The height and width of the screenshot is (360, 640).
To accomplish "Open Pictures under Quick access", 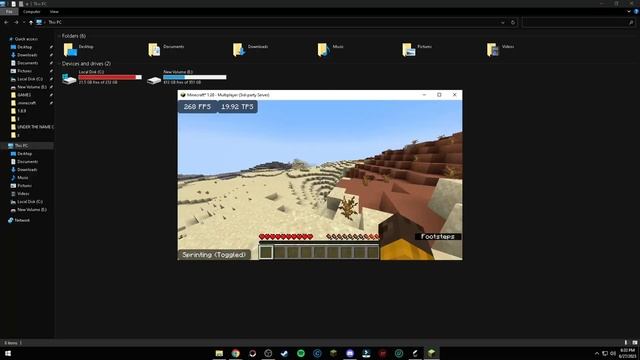I will click(21, 71).
